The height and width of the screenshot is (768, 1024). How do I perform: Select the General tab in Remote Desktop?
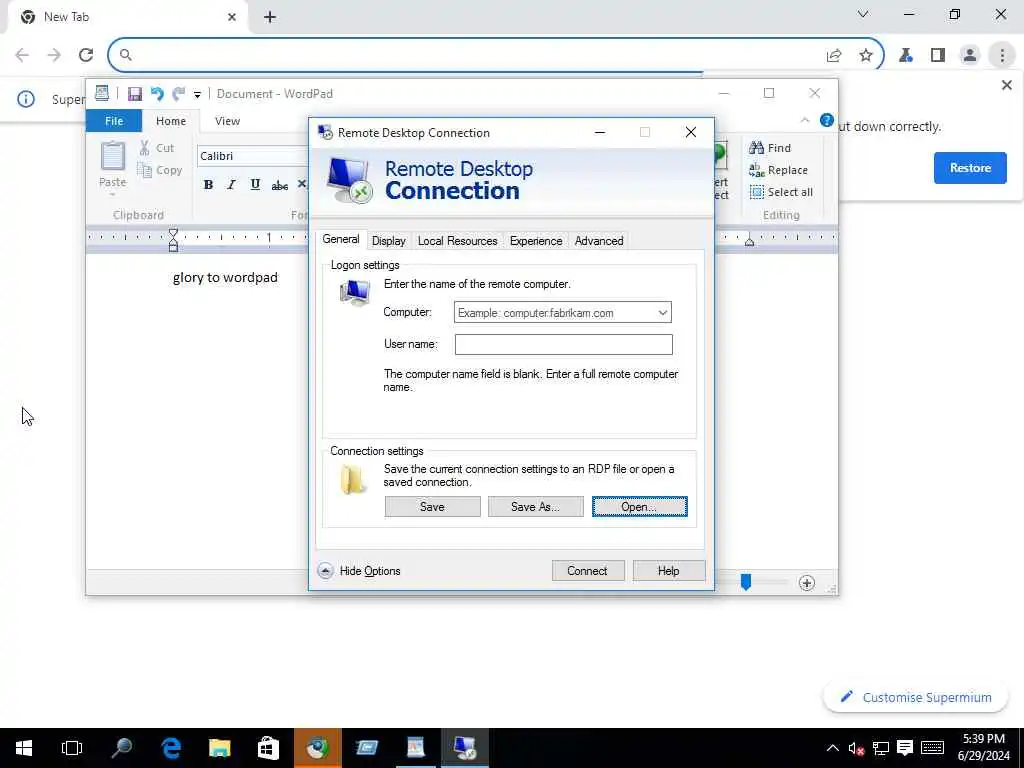tap(341, 240)
